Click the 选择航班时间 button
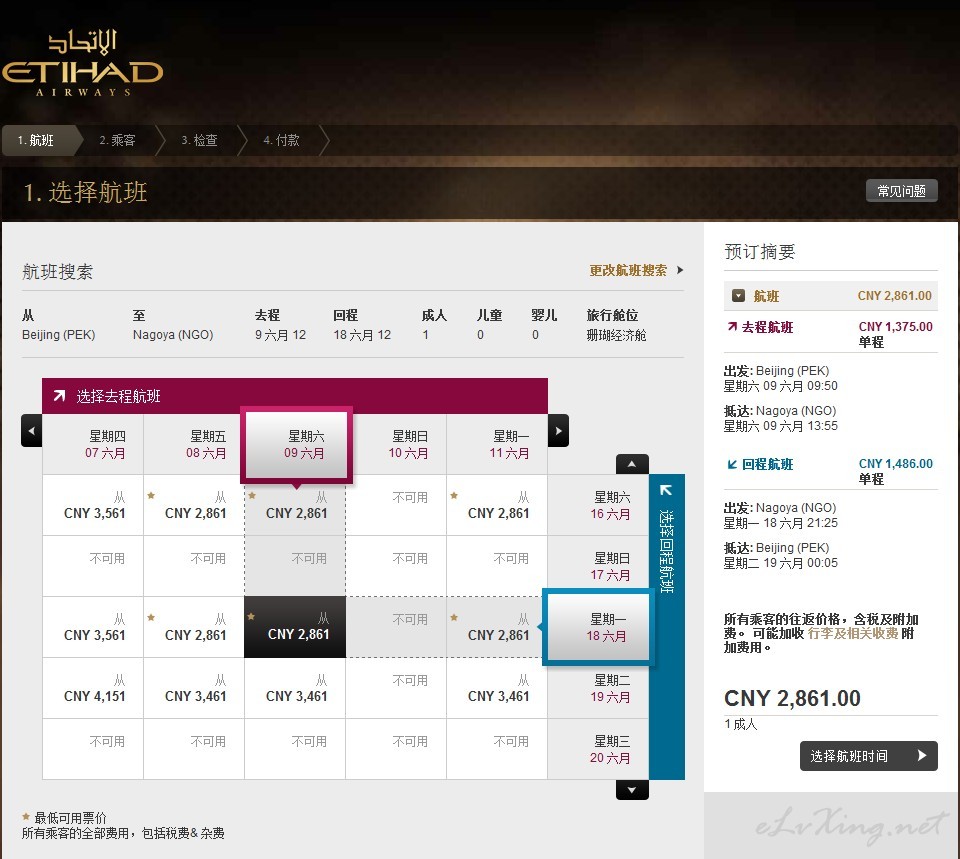This screenshot has height=859, width=960. pos(868,756)
